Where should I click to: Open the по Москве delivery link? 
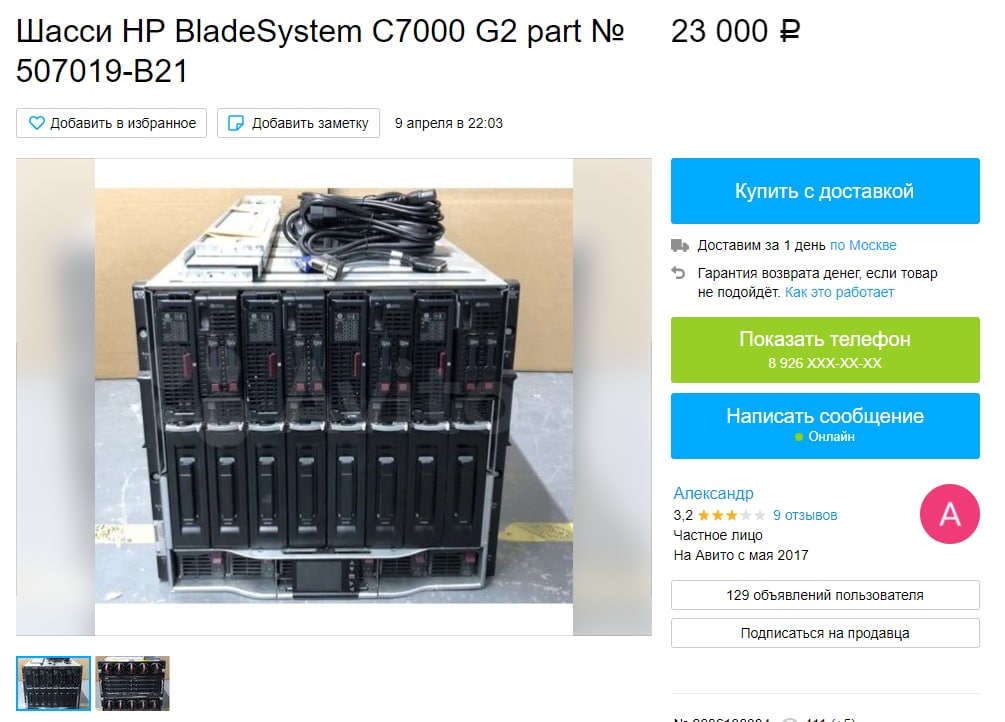[863, 245]
